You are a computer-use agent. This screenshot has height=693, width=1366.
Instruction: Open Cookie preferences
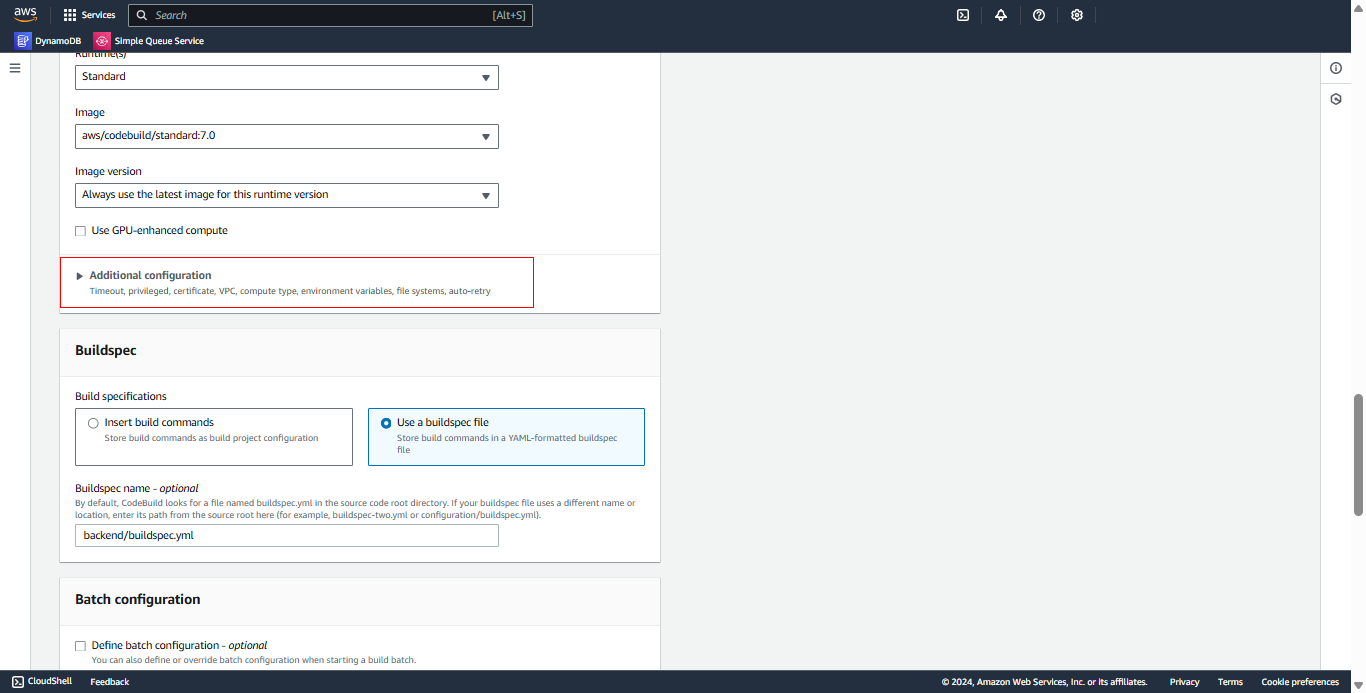[x=1300, y=682]
